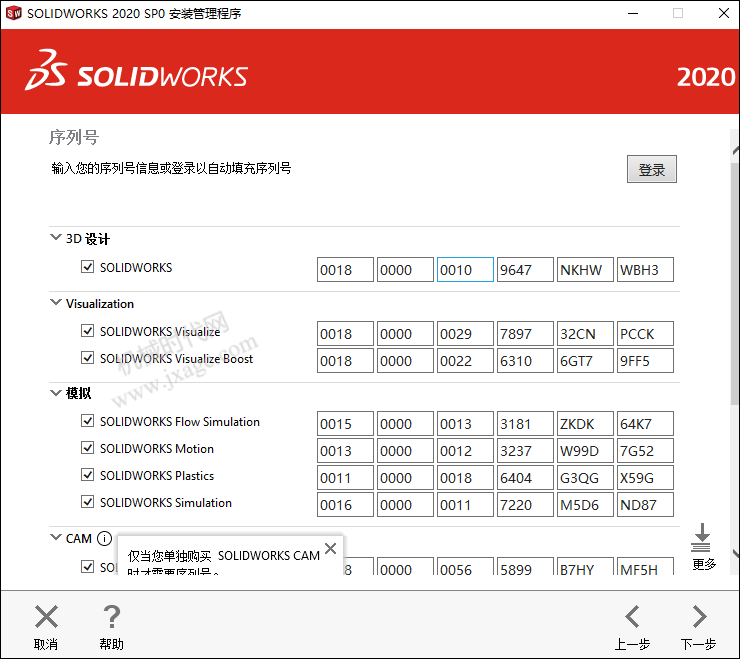
Task: Click the Motion serial field 3237
Action: 525,450
